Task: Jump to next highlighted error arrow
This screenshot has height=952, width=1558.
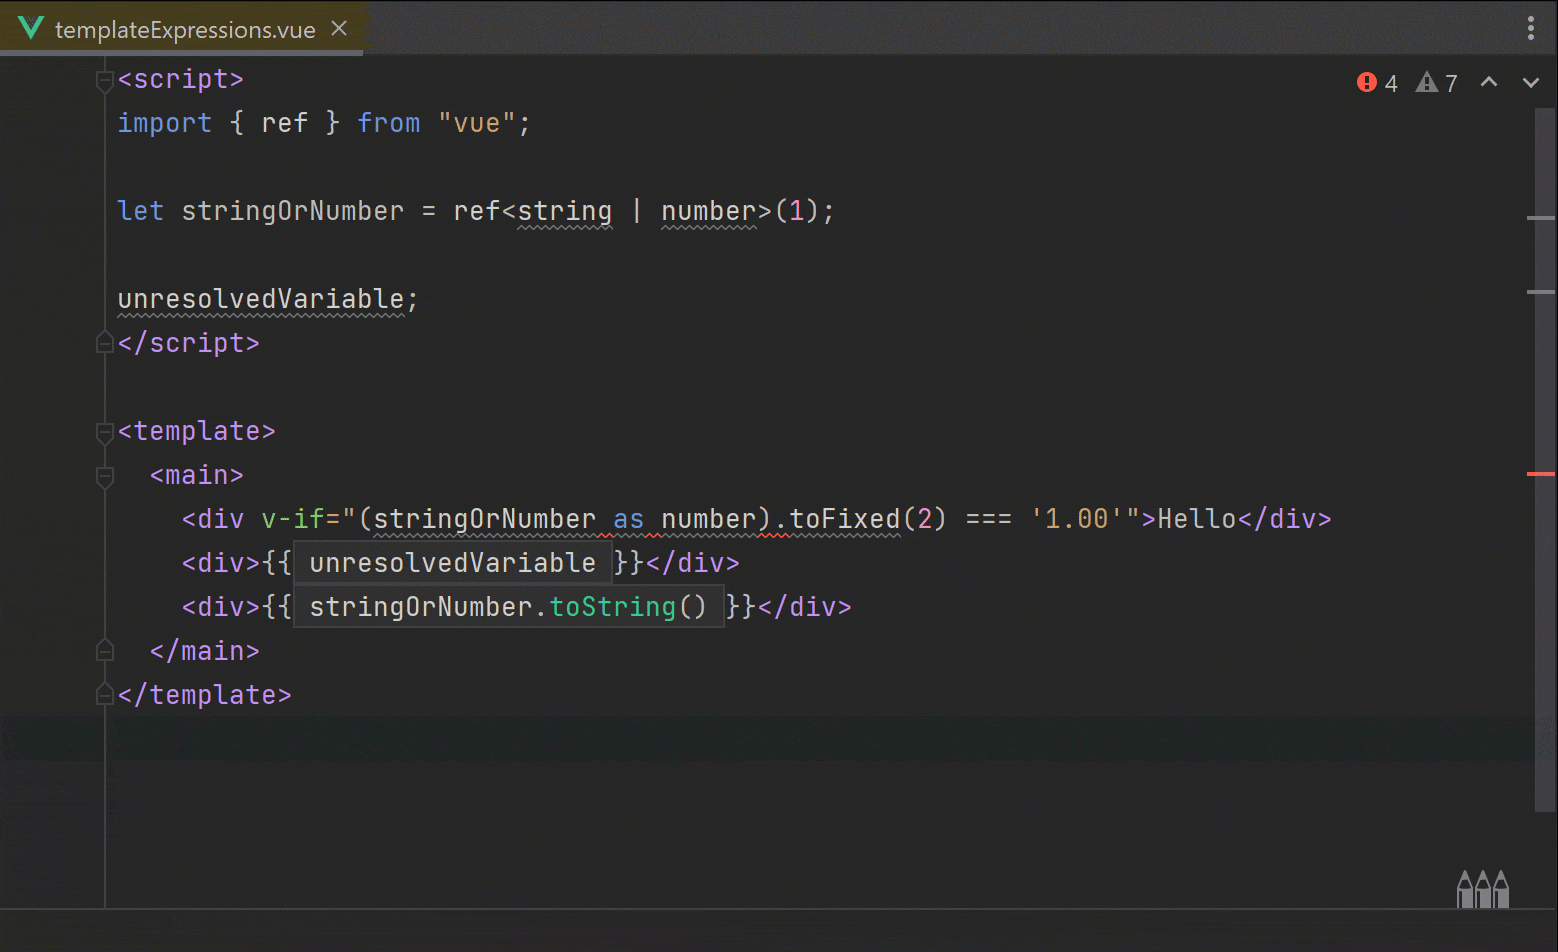Action: 1530,83
